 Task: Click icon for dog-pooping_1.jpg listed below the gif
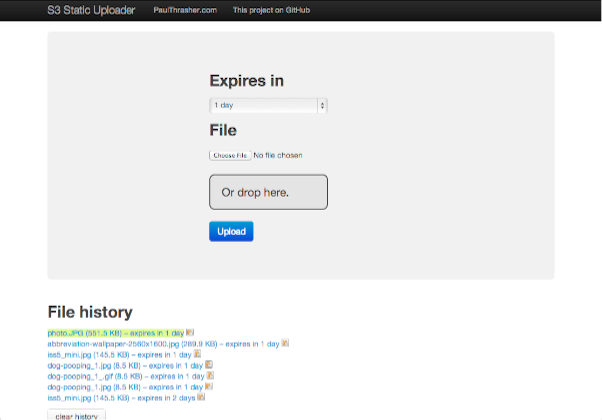click(208, 386)
